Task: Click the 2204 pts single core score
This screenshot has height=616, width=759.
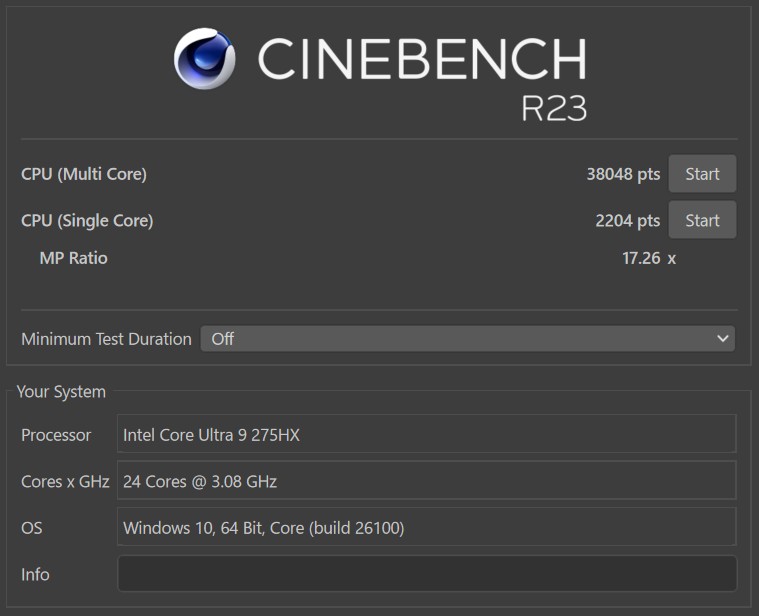Action: 628,221
